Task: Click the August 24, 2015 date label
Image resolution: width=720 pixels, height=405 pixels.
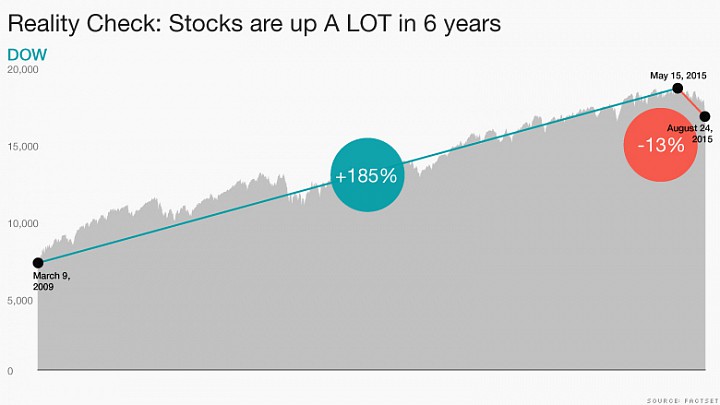Action: tap(690, 133)
